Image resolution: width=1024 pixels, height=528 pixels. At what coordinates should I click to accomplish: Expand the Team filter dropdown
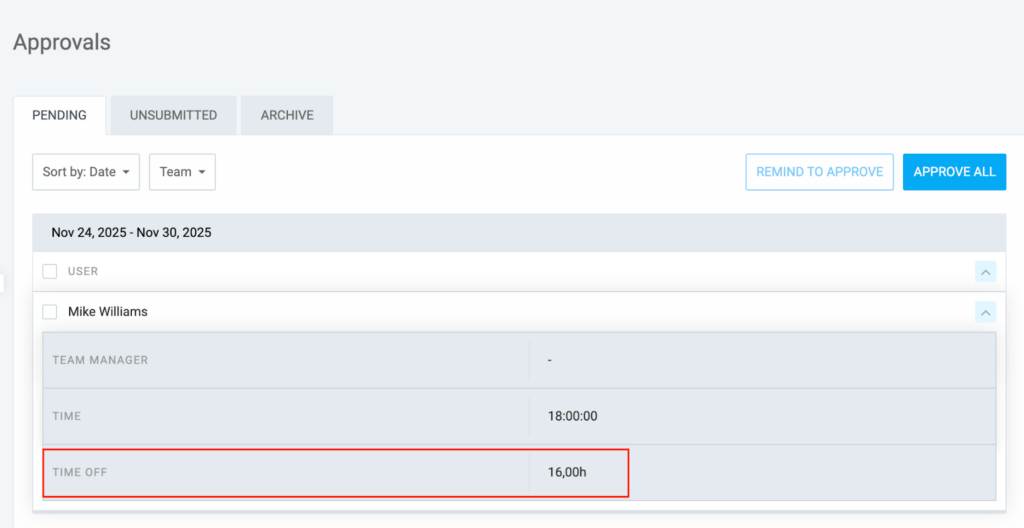(182, 172)
